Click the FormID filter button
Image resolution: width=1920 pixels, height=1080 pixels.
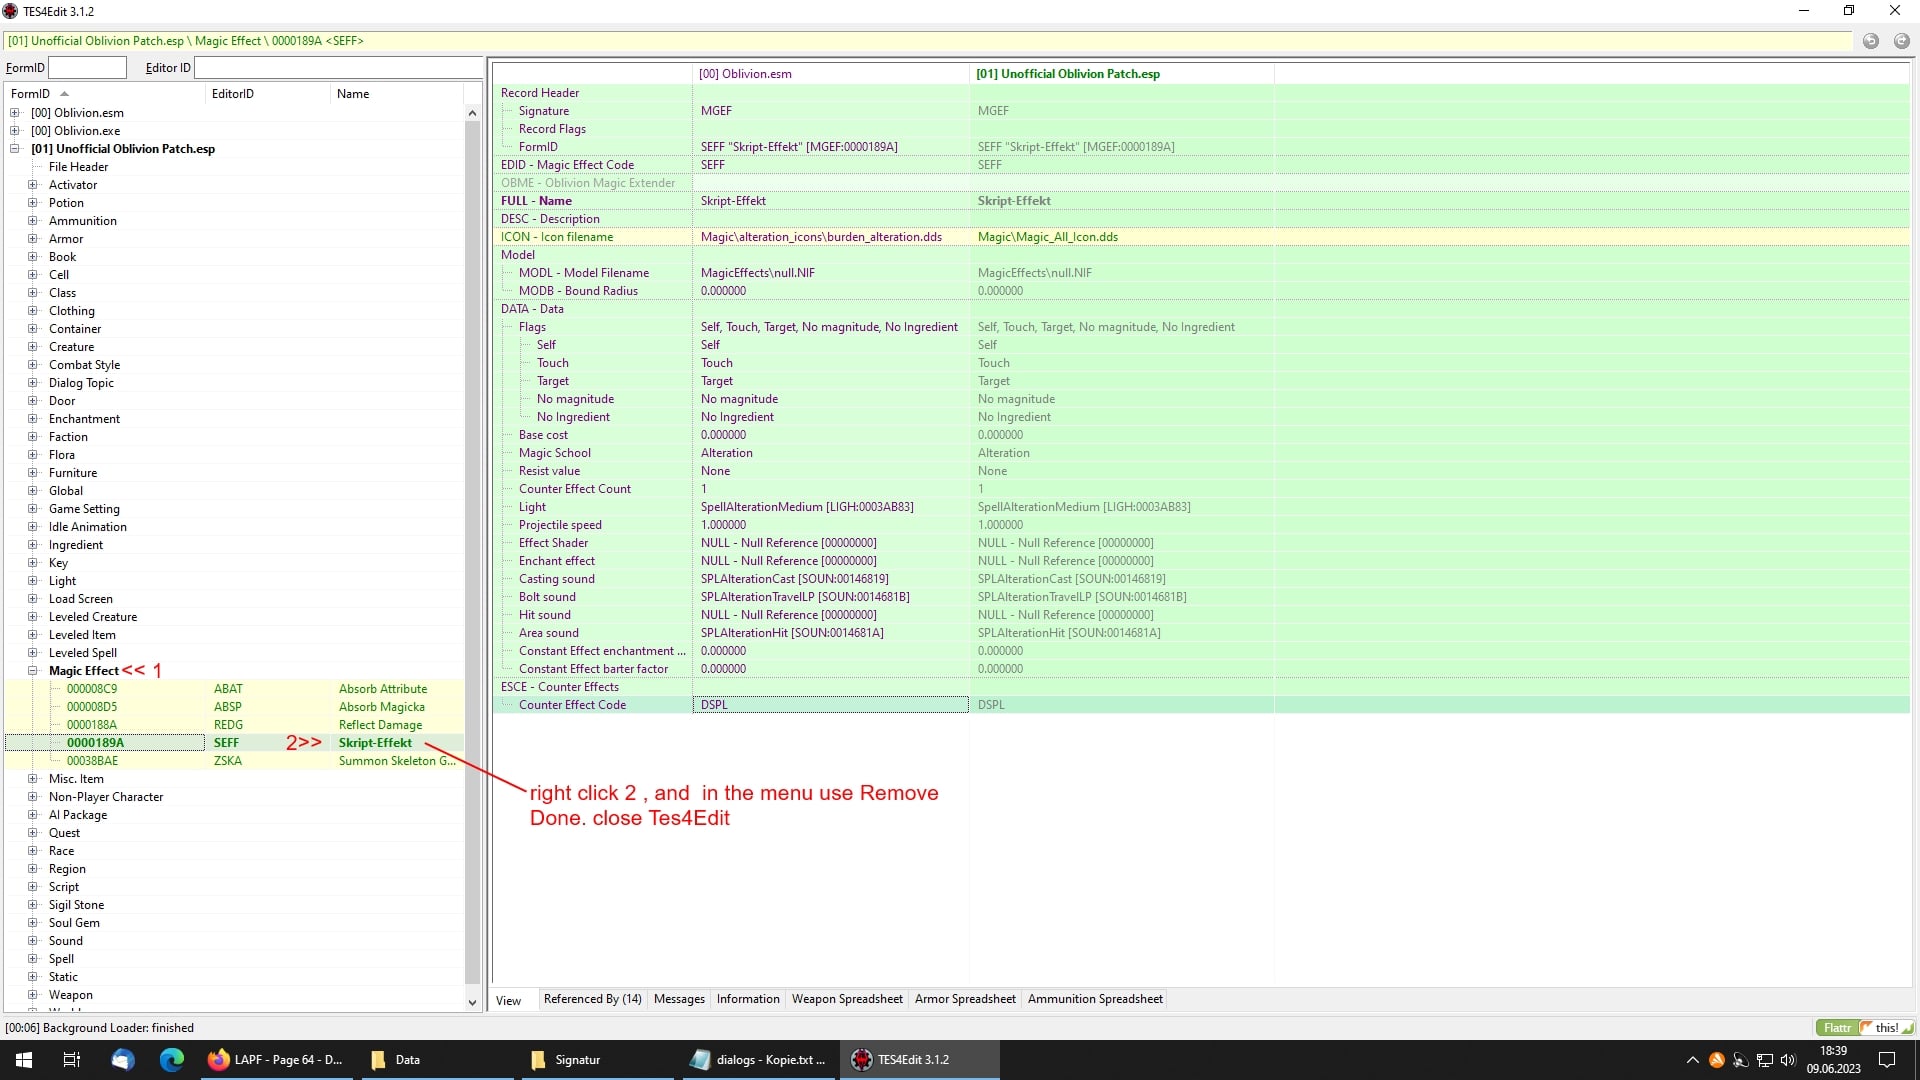pyautogui.click(x=24, y=67)
